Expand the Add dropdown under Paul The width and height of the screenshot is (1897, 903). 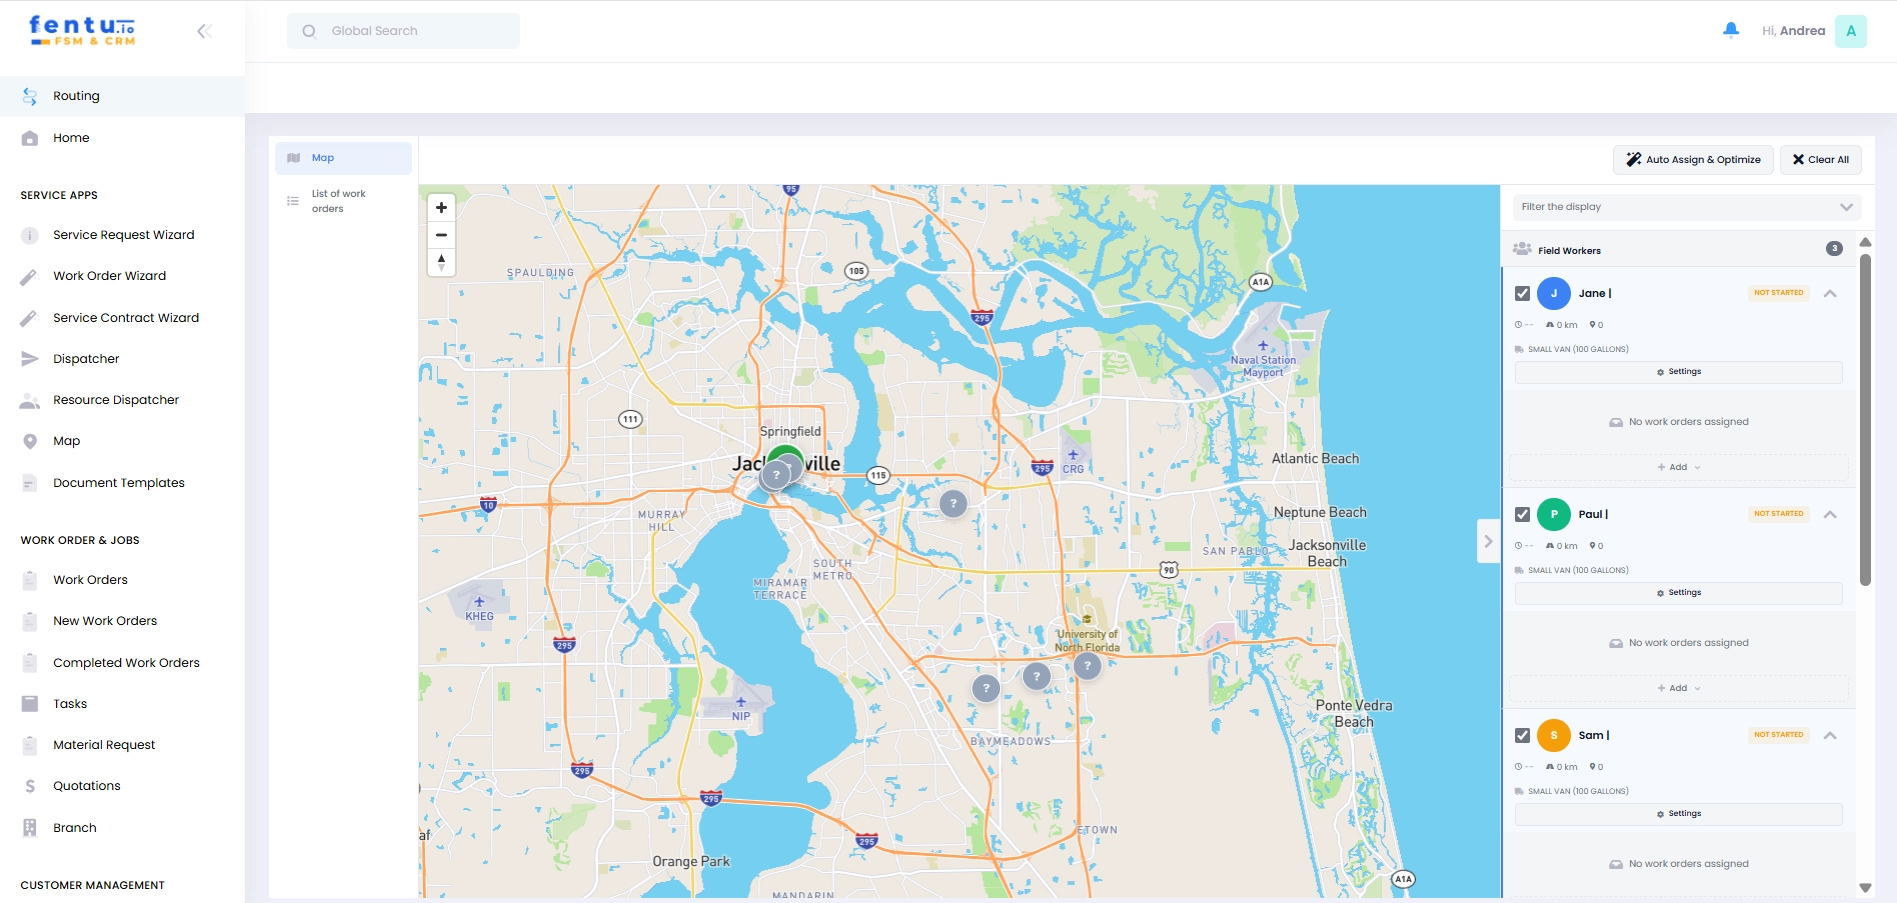point(1678,688)
